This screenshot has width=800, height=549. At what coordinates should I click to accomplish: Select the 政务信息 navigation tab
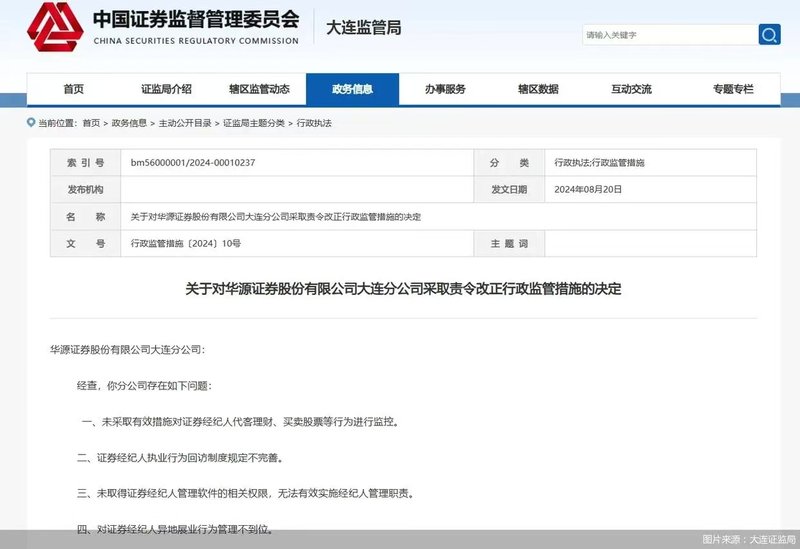353,89
